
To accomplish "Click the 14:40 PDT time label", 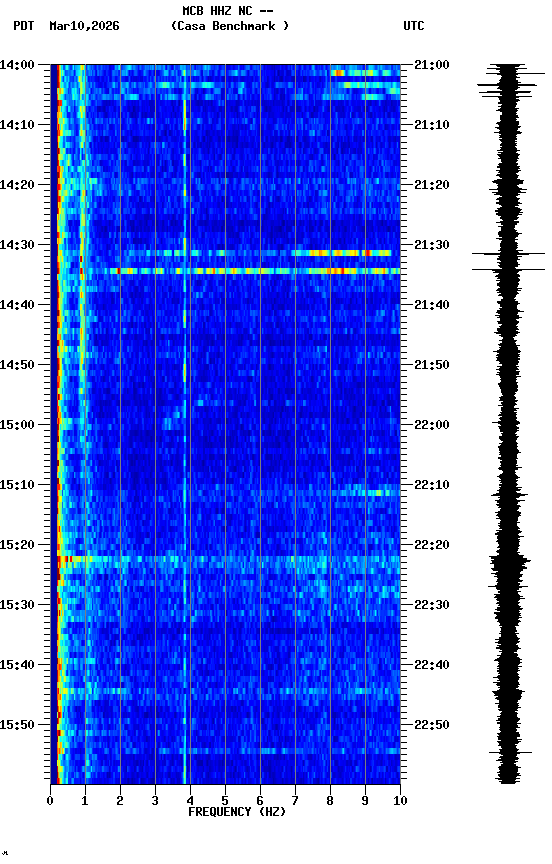I will (17, 305).
